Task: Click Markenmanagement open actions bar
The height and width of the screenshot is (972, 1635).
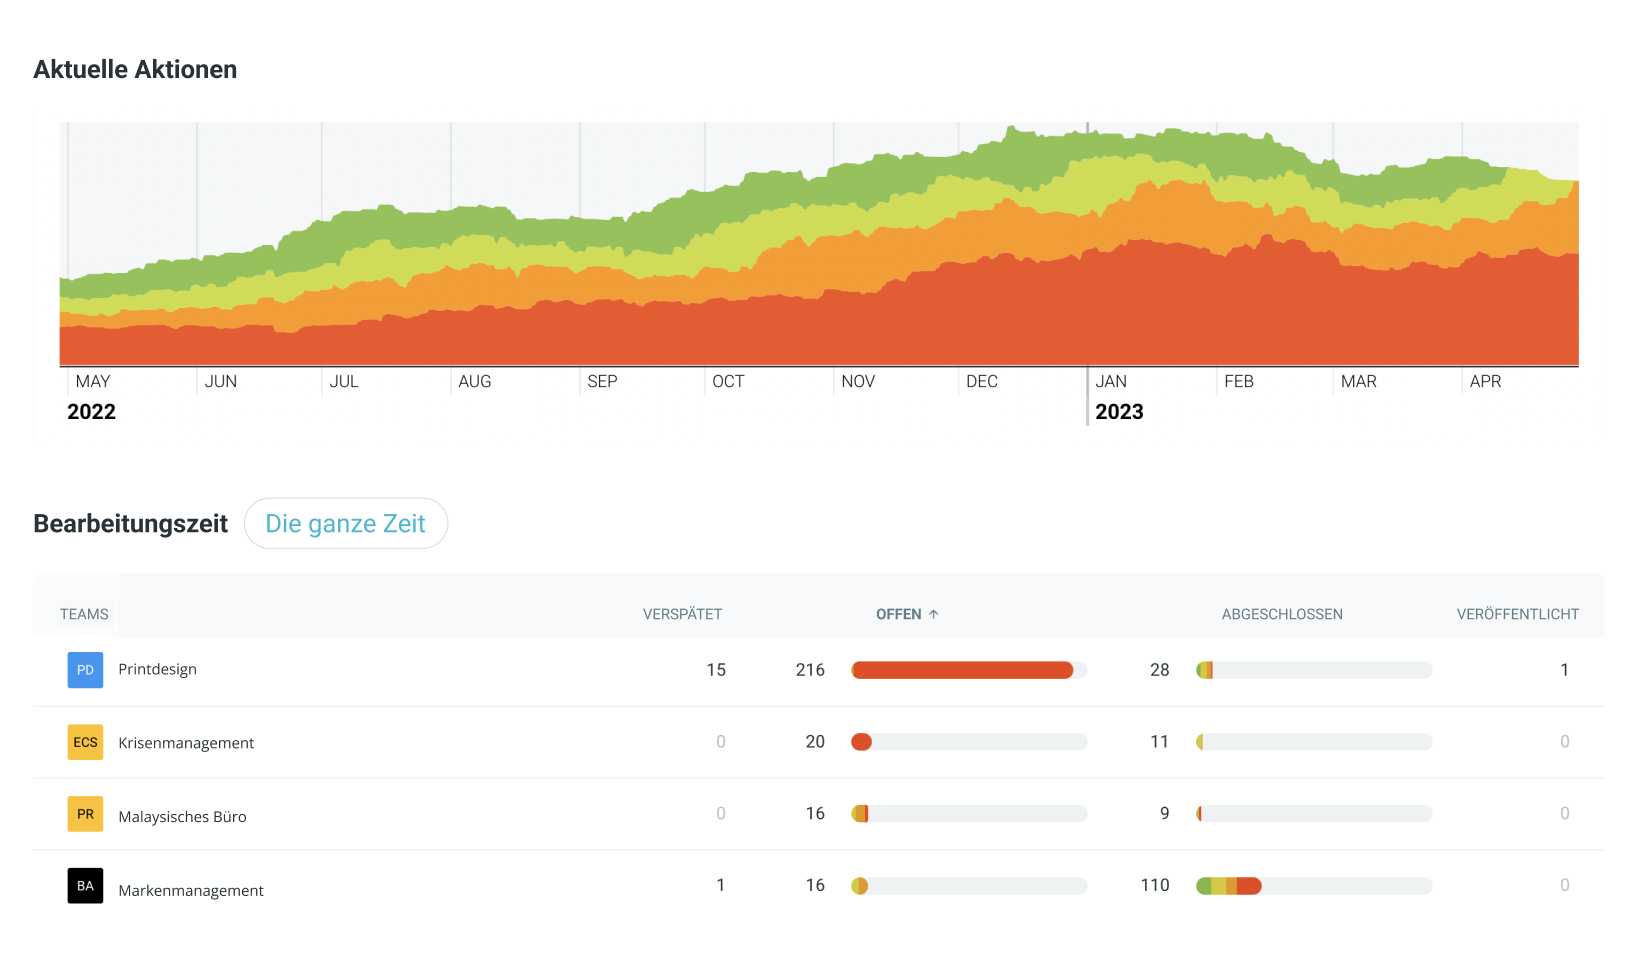Action: [969, 886]
